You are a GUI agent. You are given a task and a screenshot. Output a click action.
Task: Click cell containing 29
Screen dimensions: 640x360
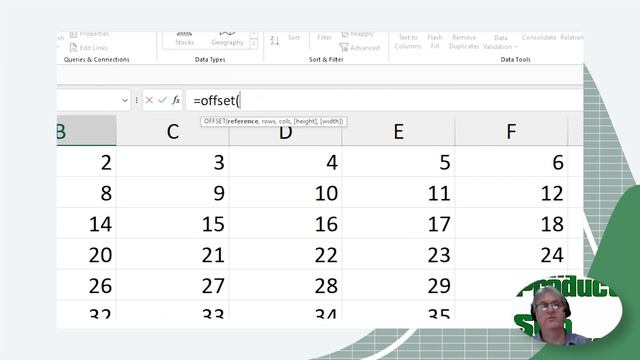click(x=398, y=285)
